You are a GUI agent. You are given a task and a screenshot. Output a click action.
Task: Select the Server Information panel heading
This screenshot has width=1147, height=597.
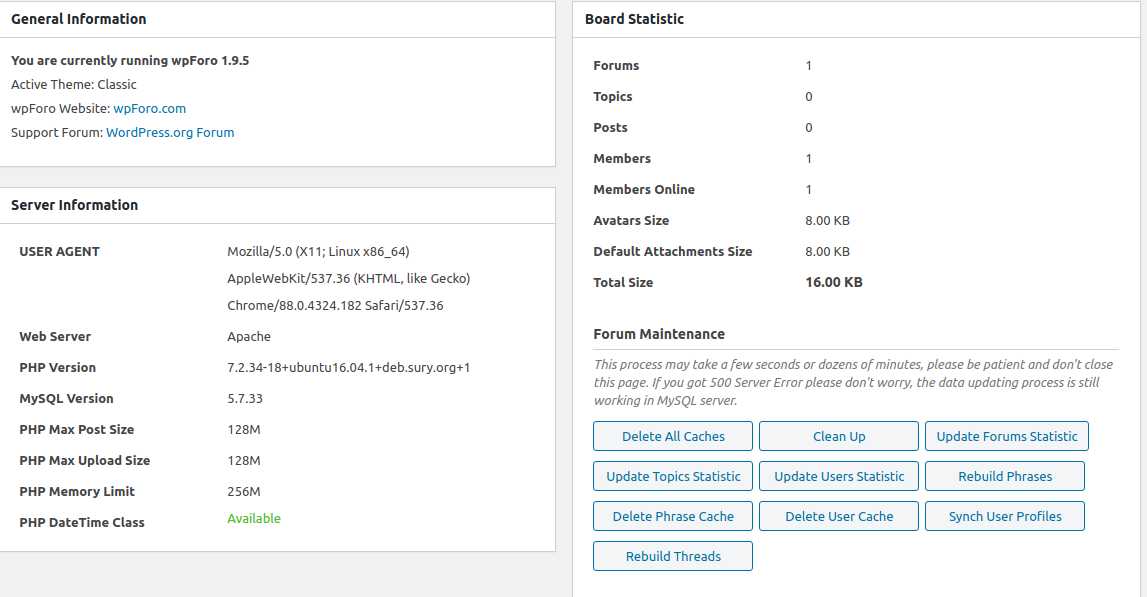tap(74, 205)
